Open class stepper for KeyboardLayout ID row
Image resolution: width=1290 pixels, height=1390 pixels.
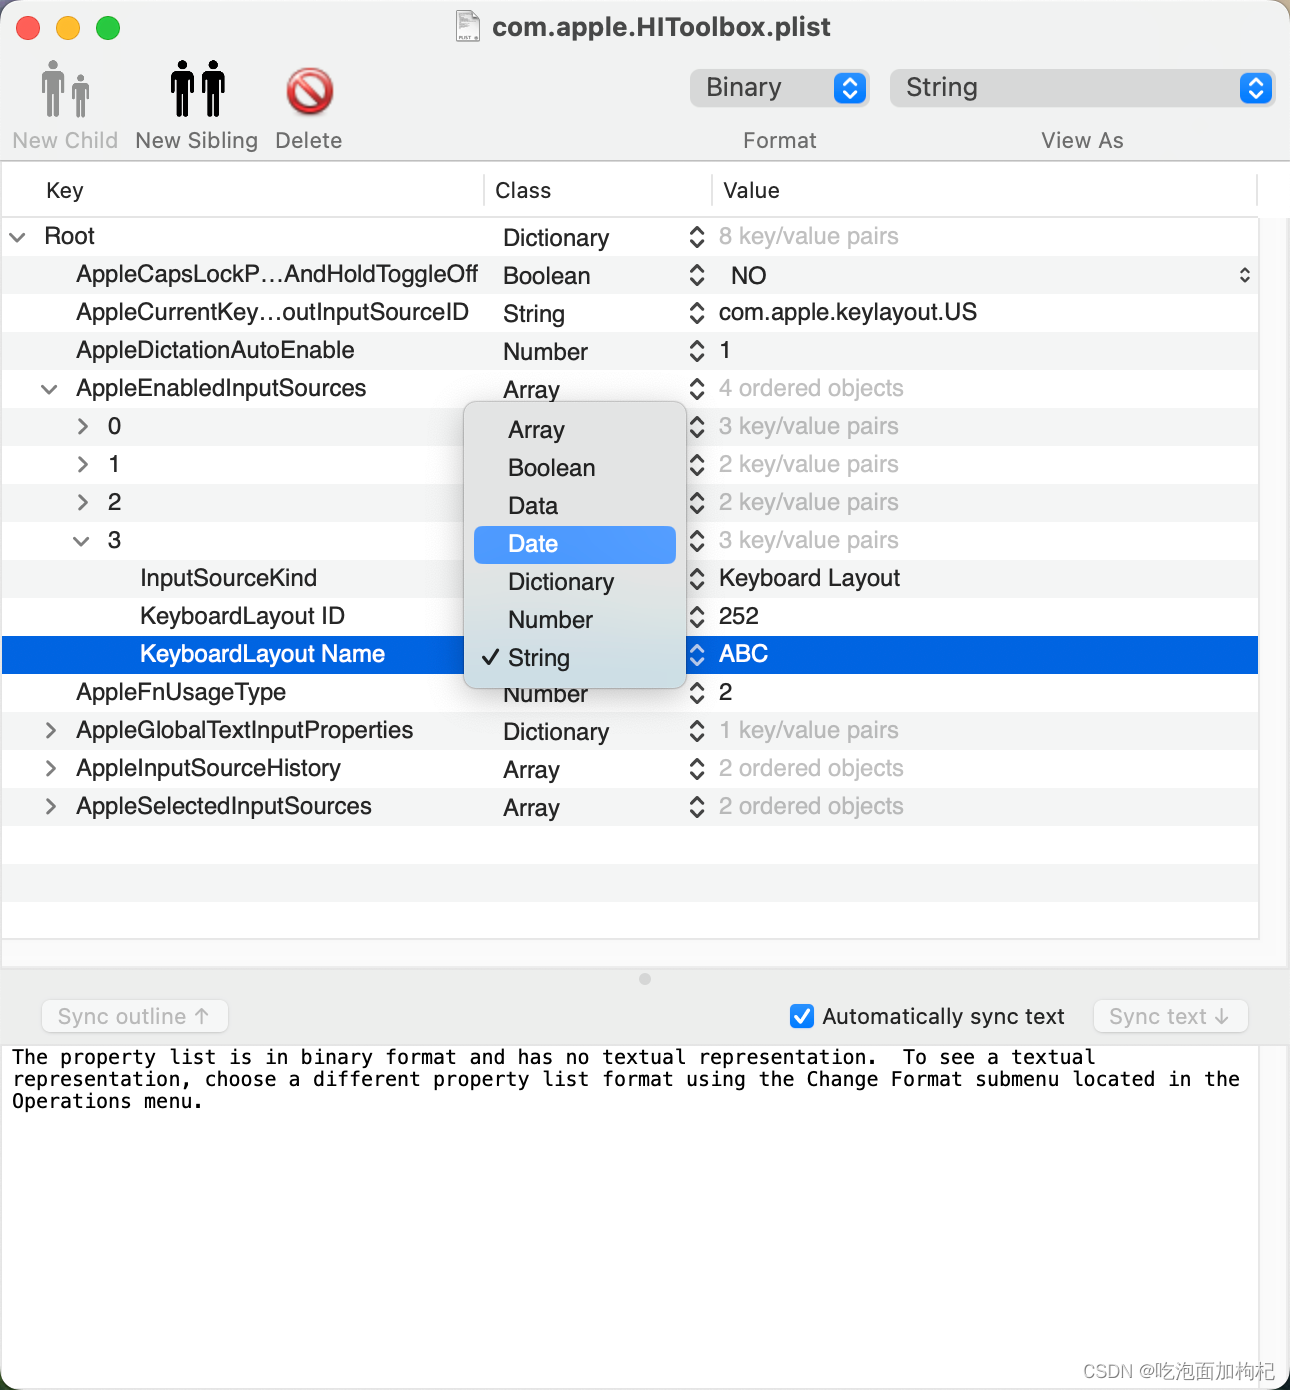[697, 617]
